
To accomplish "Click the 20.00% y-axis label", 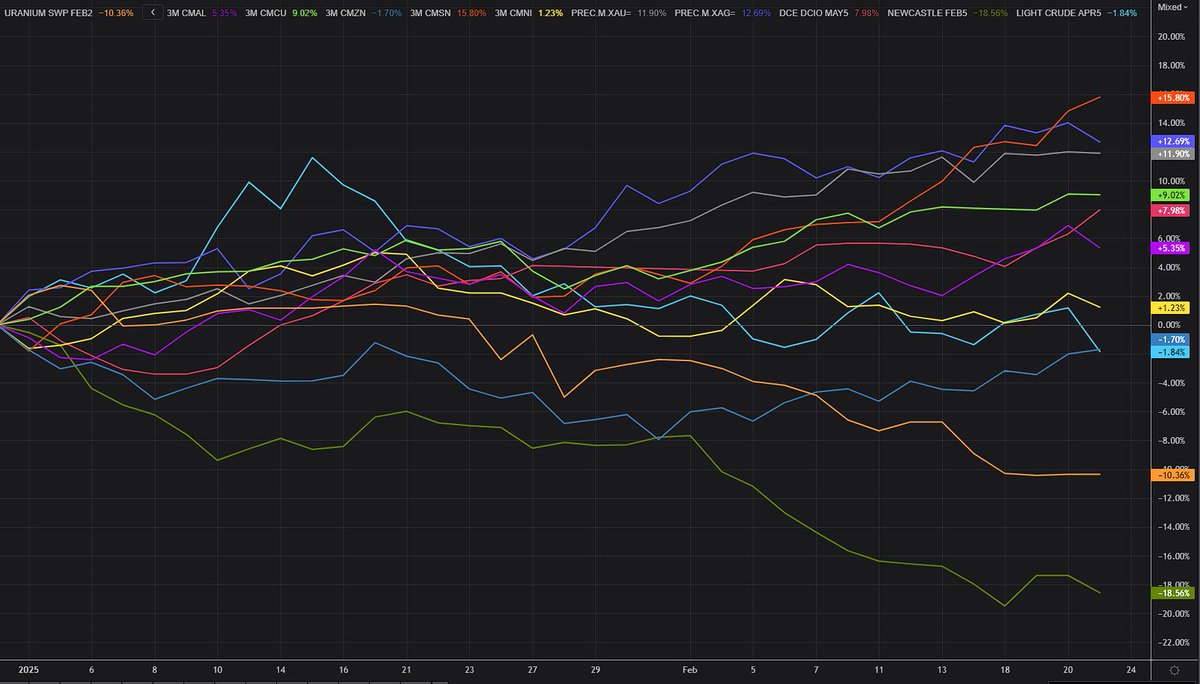I will coord(1171,37).
